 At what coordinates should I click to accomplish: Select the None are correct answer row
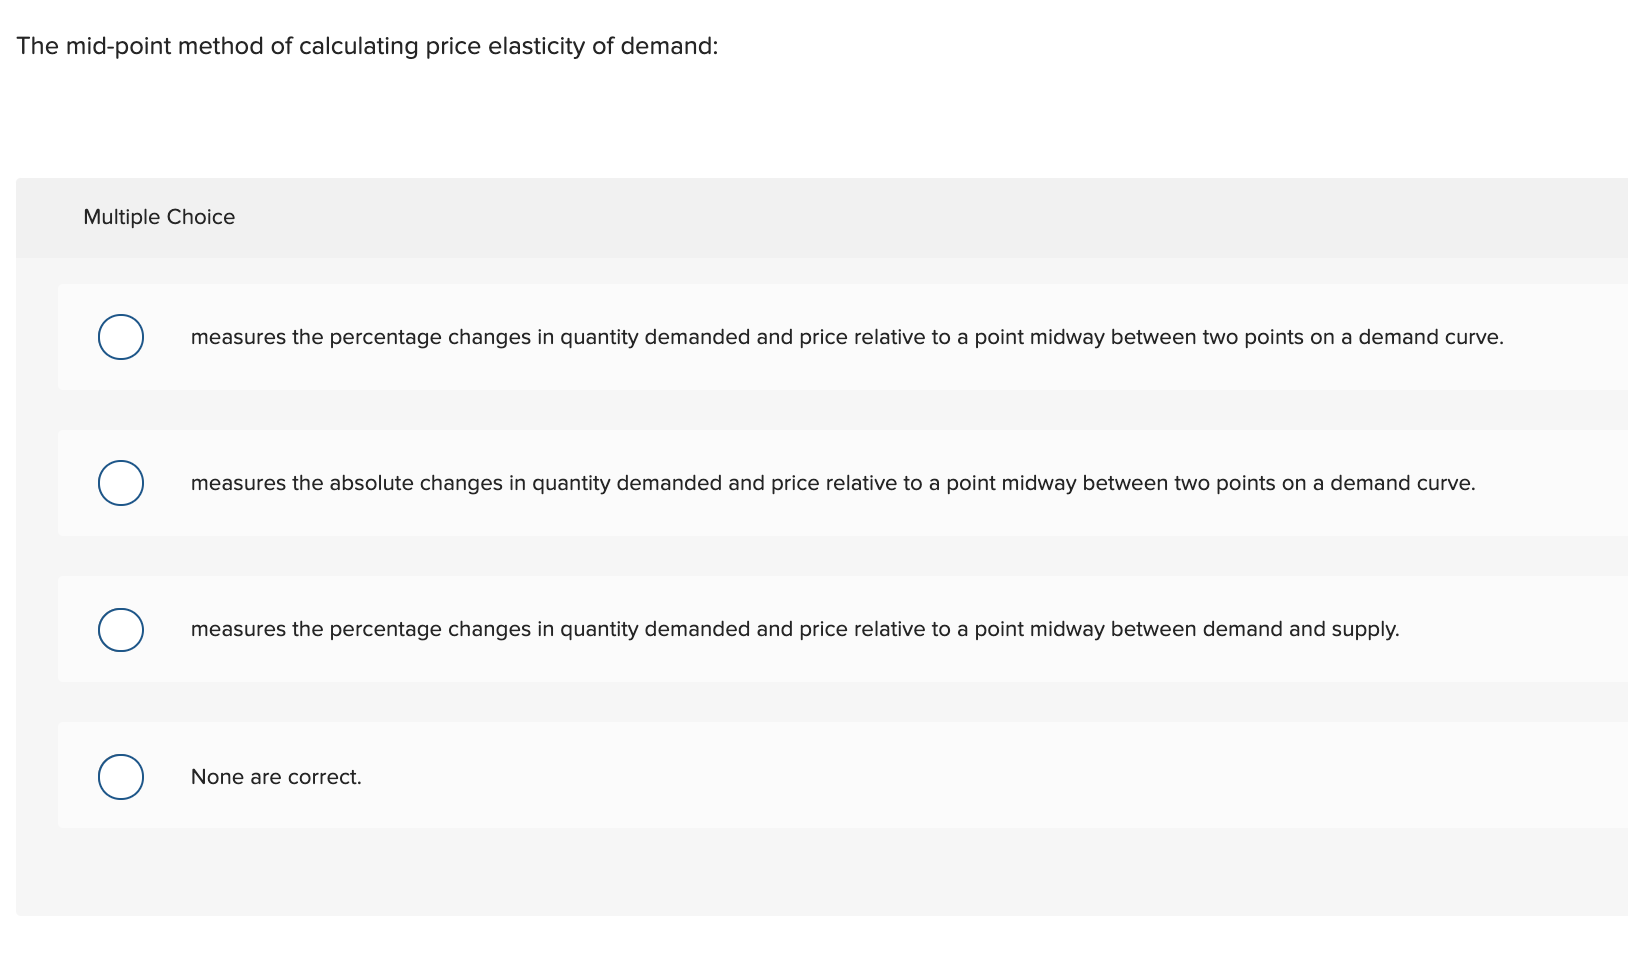(x=276, y=776)
